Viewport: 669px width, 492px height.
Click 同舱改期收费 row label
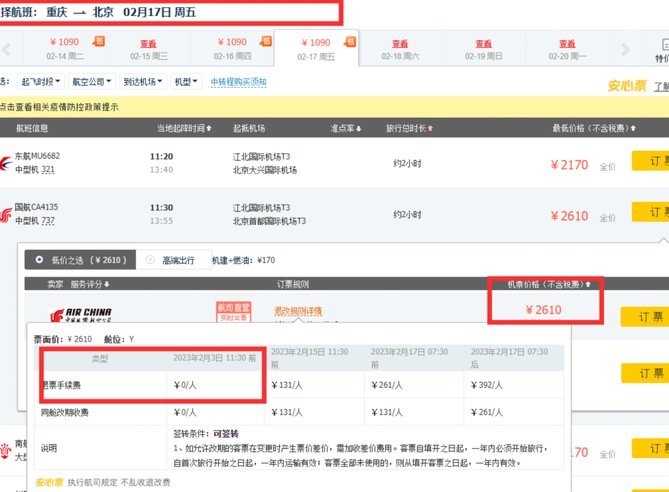point(64,412)
